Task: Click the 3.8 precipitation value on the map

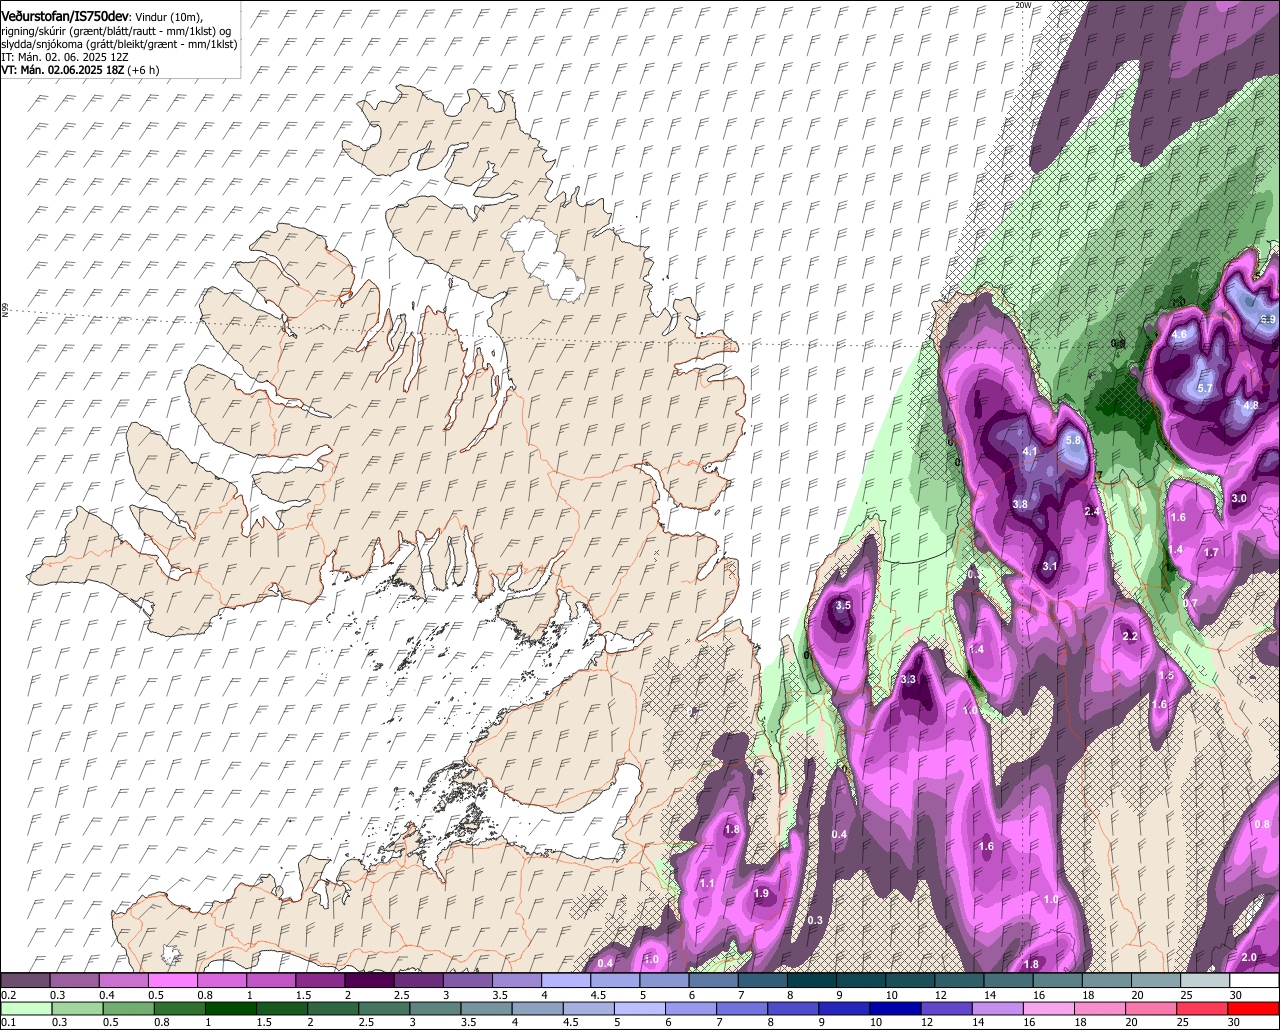Action: point(1020,505)
